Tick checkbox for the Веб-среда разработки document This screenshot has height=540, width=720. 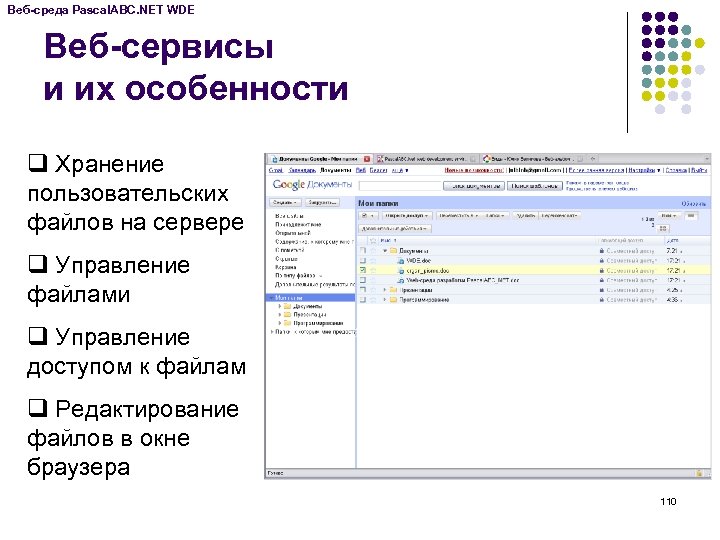coord(363,280)
